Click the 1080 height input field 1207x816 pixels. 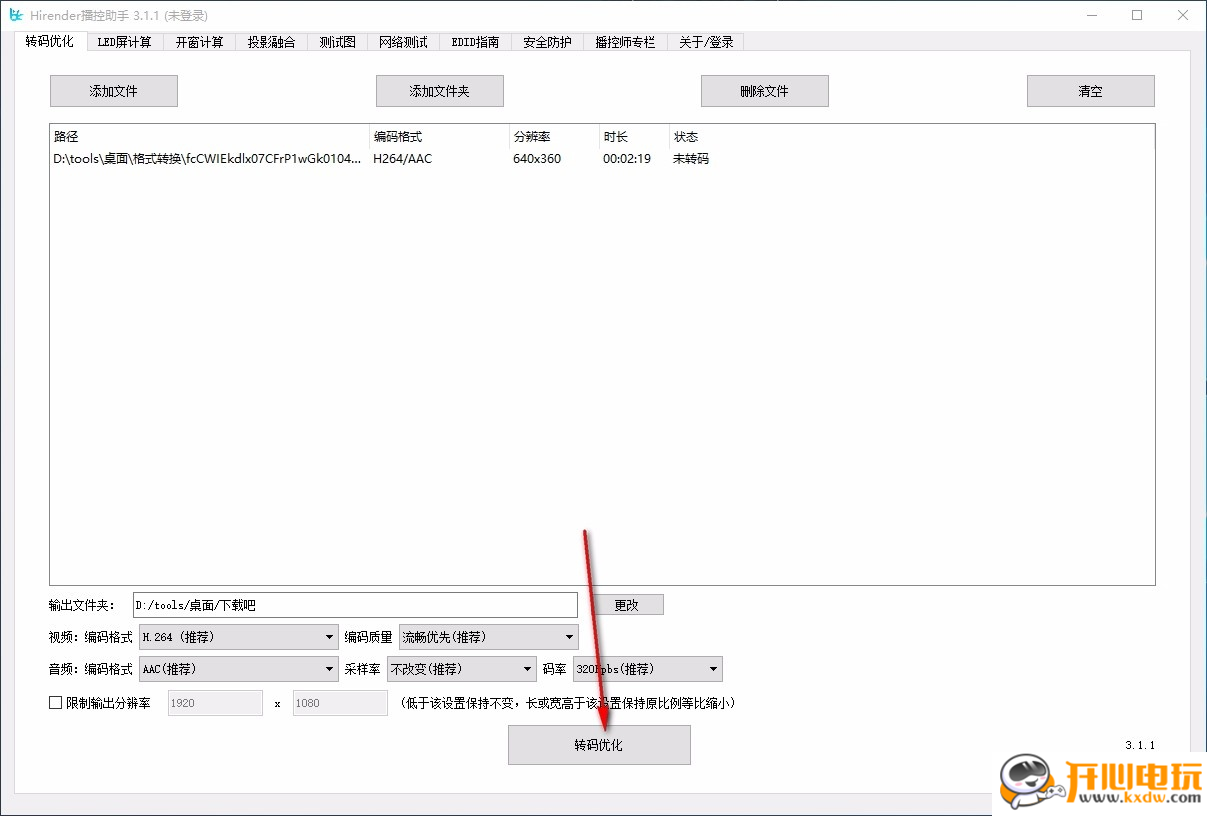pos(340,703)
